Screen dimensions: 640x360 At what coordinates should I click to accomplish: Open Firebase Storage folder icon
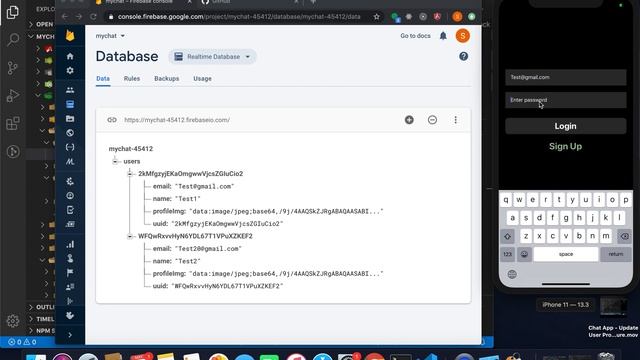point(70,119)
